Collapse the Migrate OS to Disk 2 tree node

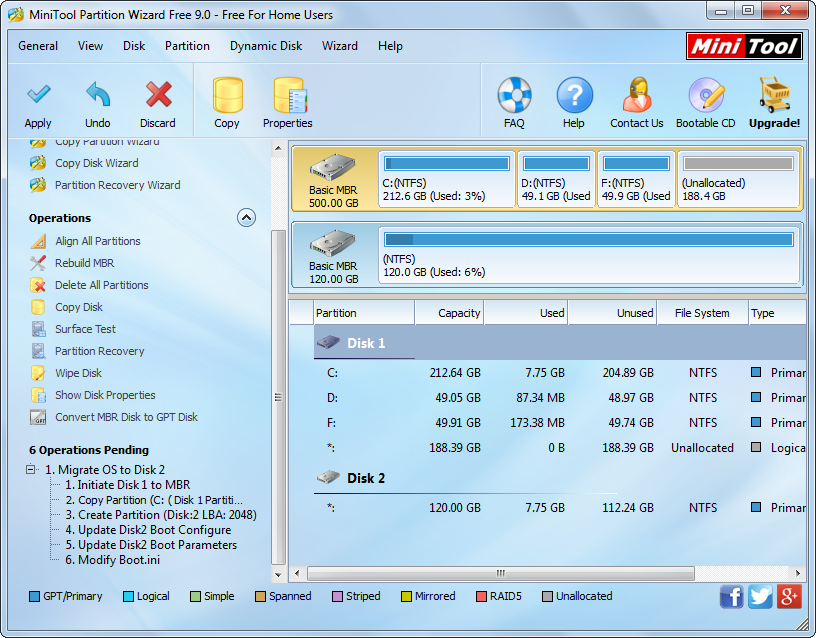coord(31,469)
